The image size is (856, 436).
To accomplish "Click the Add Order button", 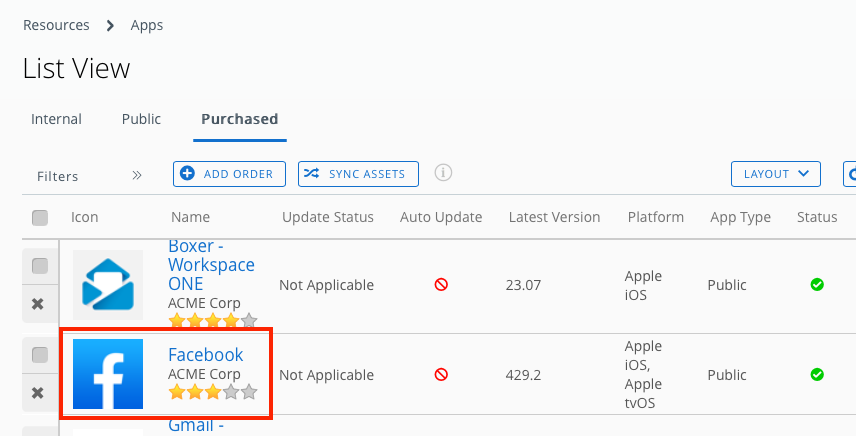I will pyautogui.click(x=229, y=174).
